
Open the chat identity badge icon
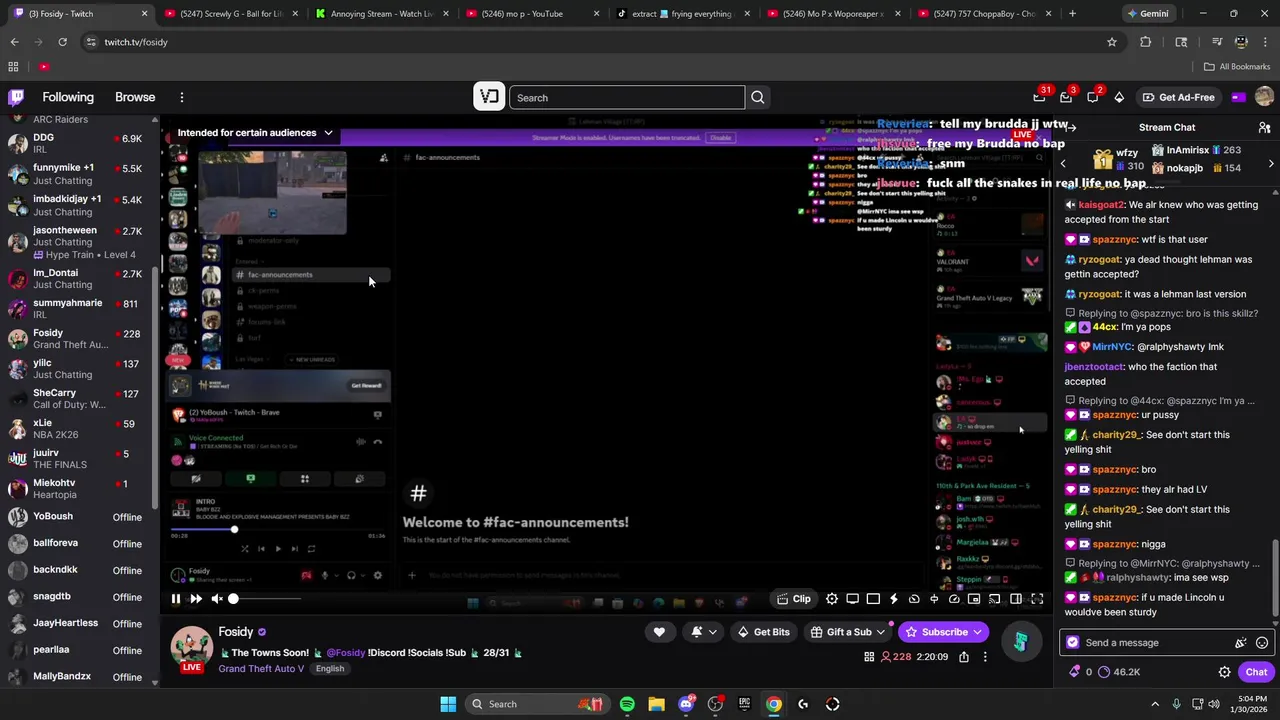pos(1073,643)
